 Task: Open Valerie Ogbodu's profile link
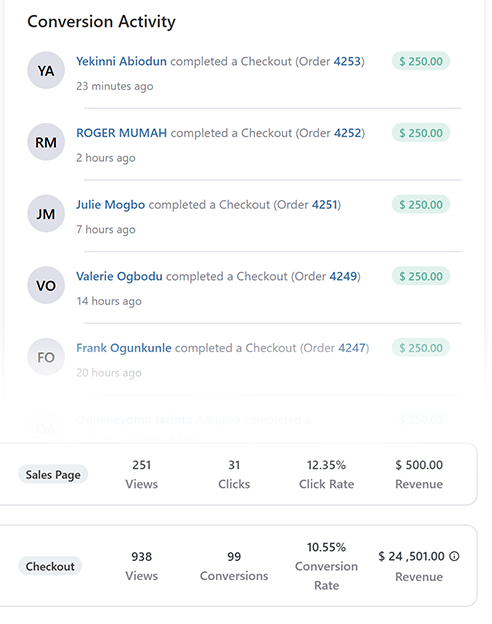pyautogui.click(x=119, y=276)
